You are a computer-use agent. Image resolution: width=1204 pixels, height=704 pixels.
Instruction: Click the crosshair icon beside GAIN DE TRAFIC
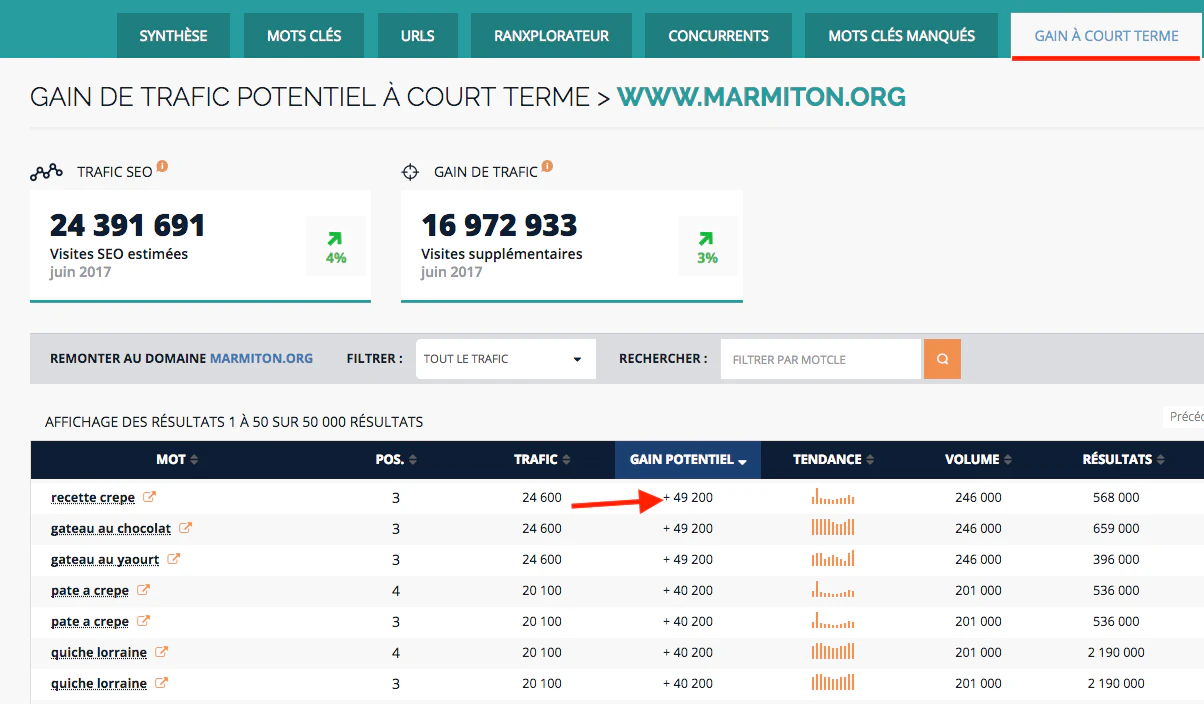click(410, 172)
